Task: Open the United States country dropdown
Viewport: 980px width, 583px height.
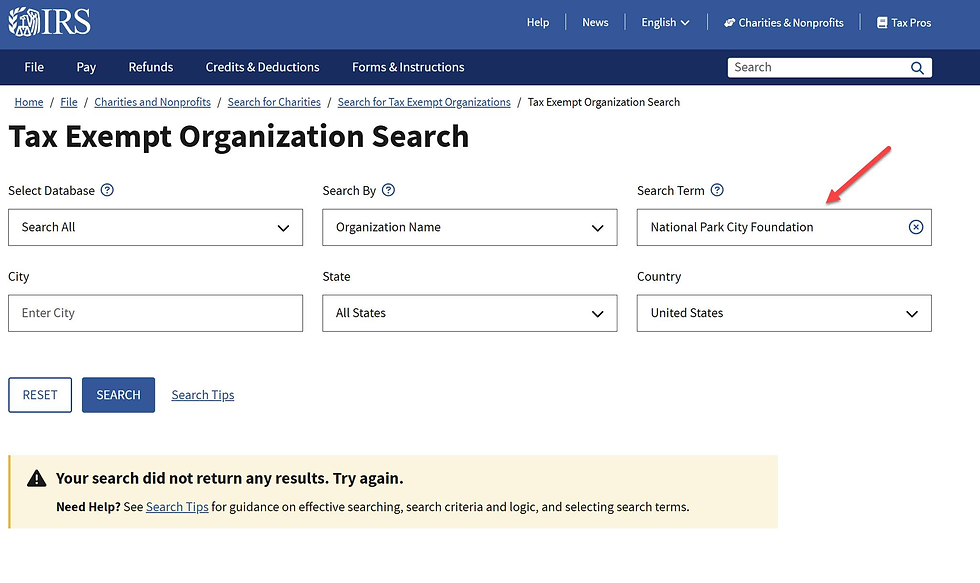Action: point(783,313)
